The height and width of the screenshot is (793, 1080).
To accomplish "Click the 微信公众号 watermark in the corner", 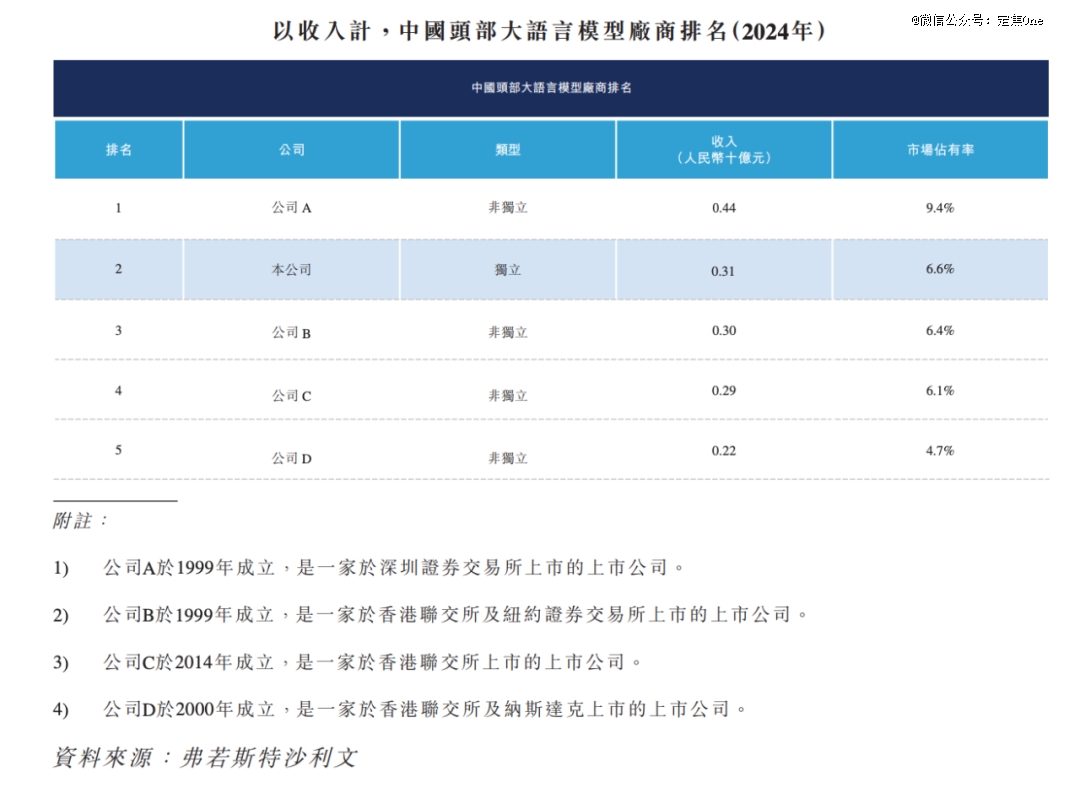I will (976, 20).
